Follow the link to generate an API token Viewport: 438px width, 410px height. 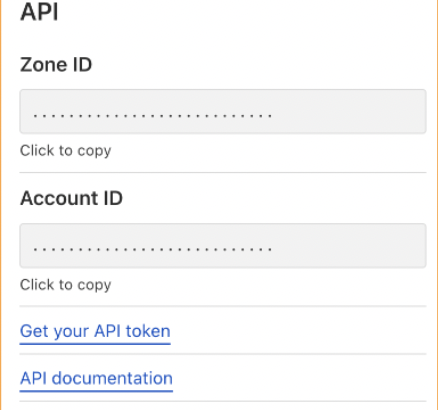(95, 331)
